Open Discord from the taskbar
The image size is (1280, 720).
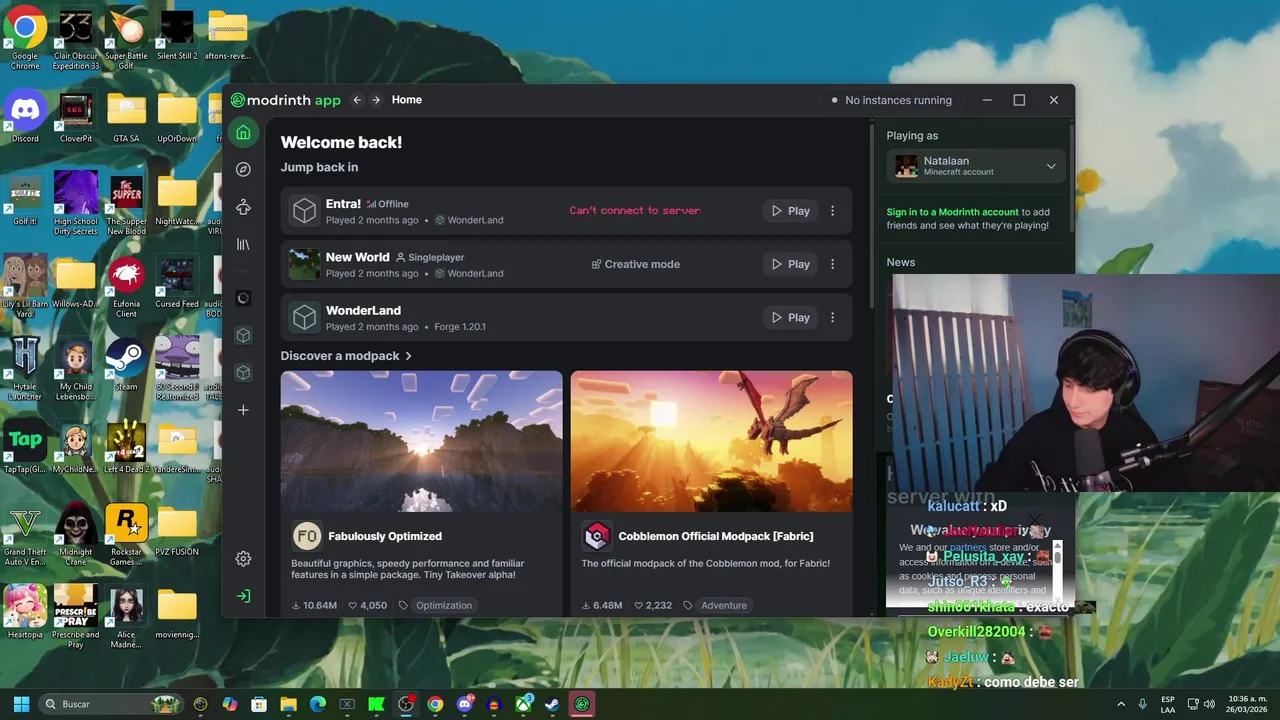click(464, 704)
